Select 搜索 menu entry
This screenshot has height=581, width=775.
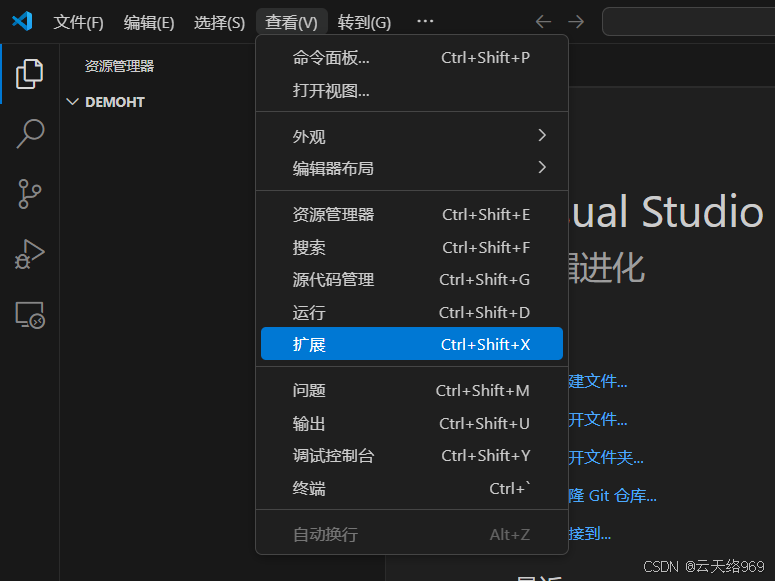pyautogui.click(x=412, y=247)
